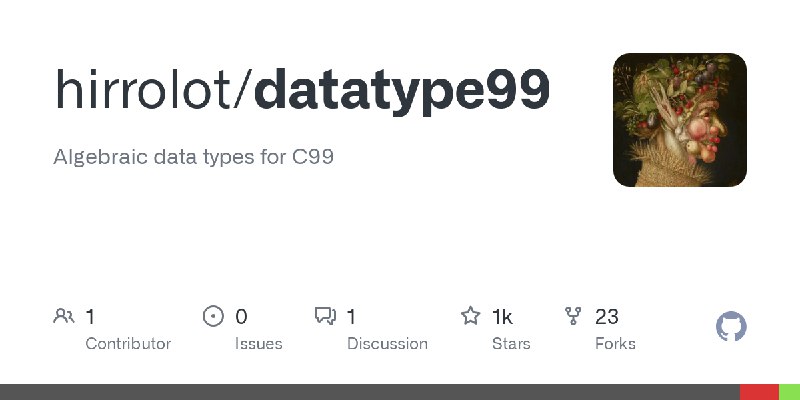Click the GitHub Octocat logo
The height and width of the screenshot is (400, 800).
point(731,326)
